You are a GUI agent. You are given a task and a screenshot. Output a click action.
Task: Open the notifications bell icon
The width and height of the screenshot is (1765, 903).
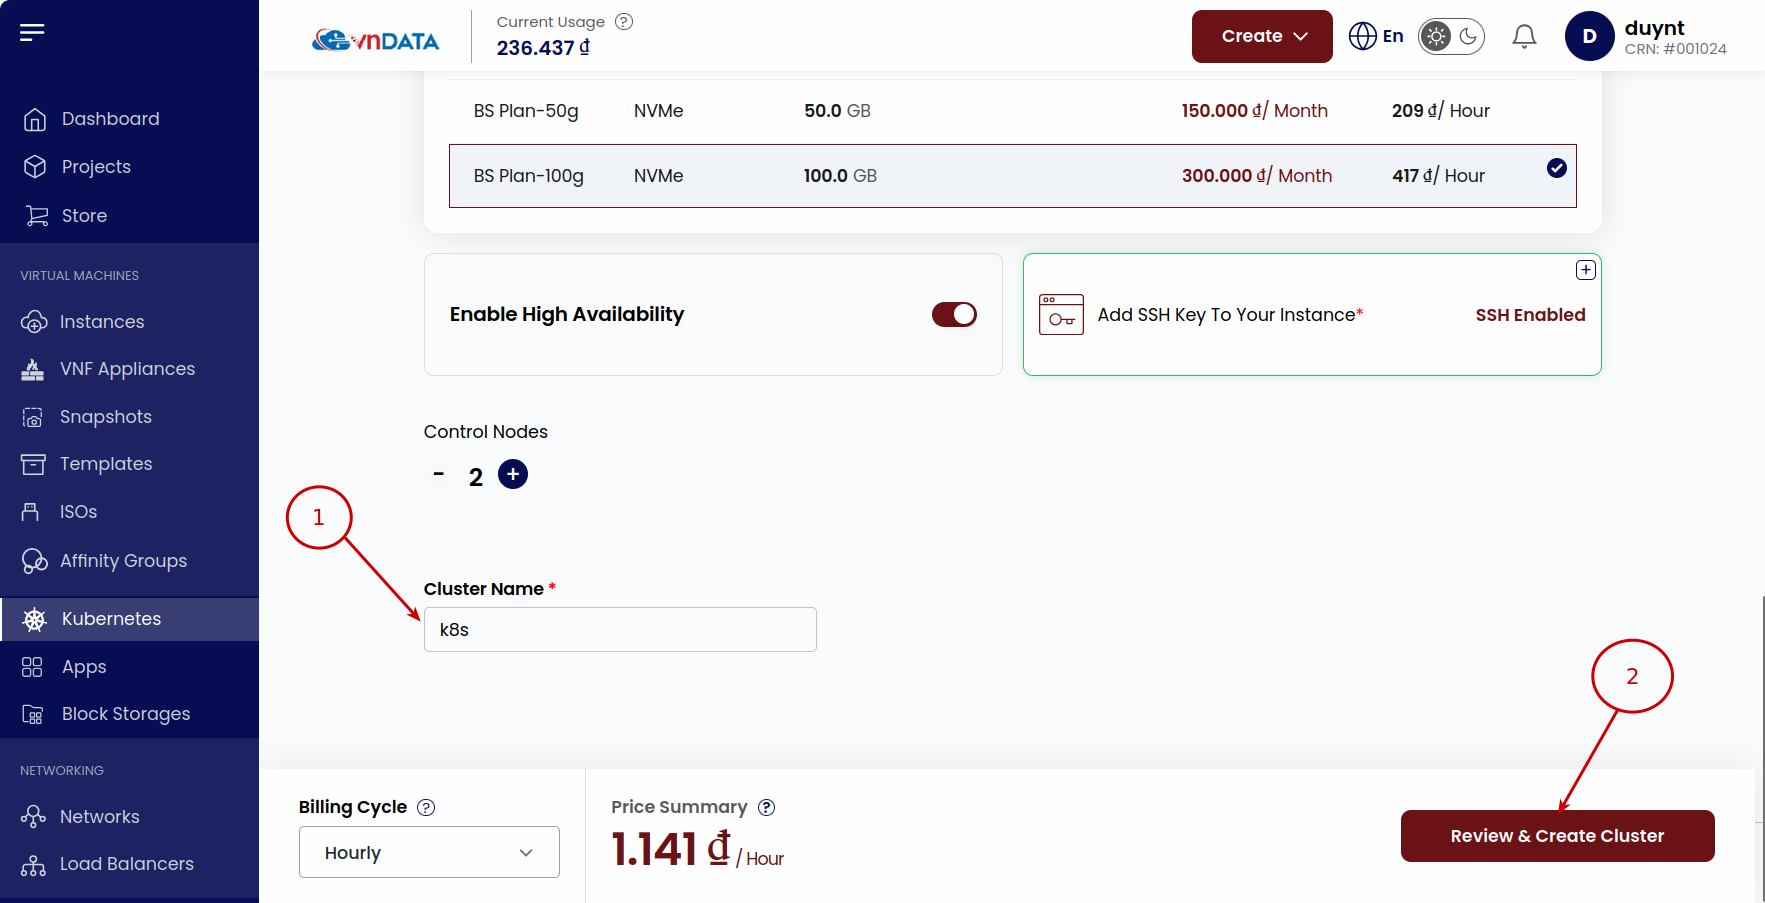(1524, 37)
